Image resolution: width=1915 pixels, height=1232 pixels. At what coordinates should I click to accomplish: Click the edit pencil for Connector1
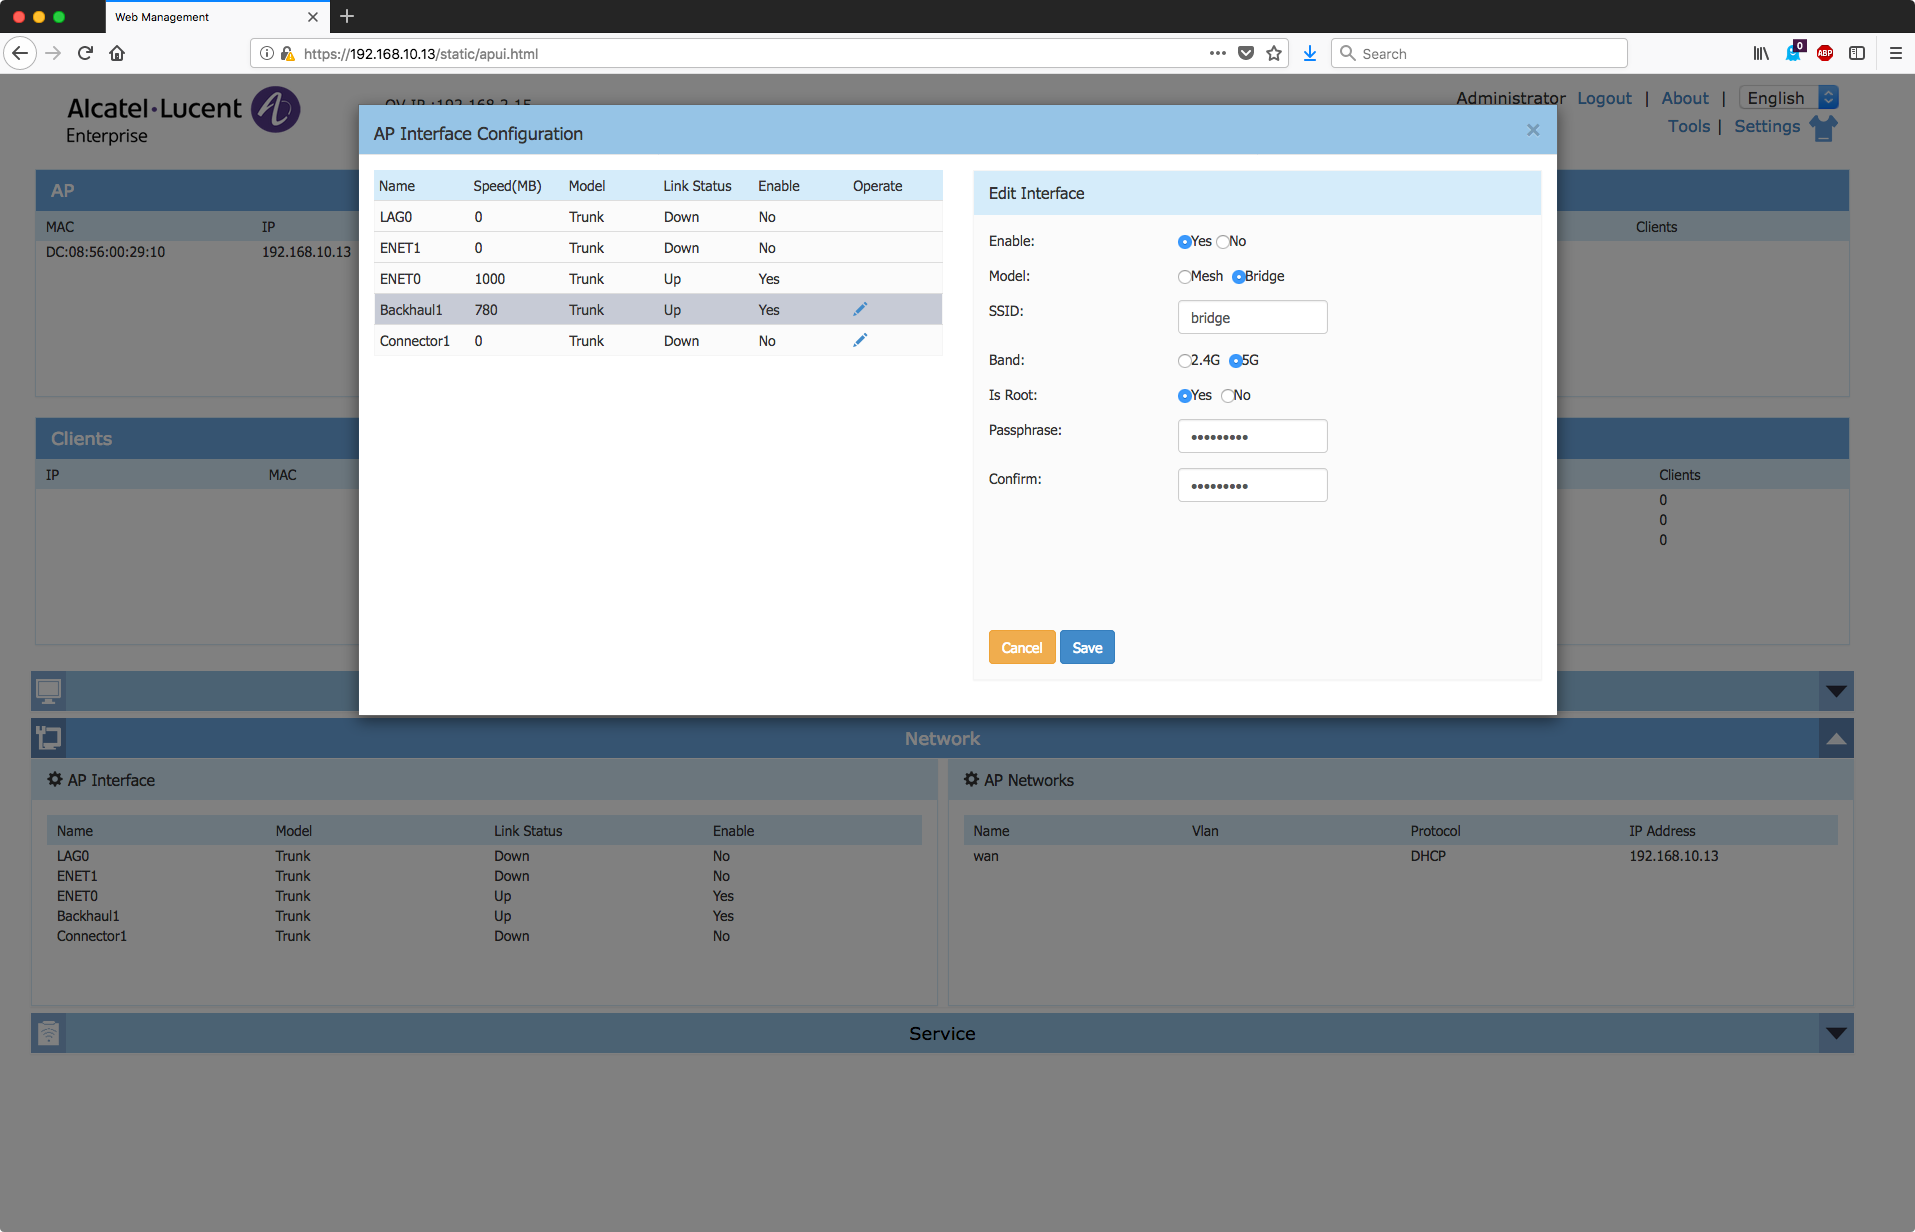pos(859,341)
